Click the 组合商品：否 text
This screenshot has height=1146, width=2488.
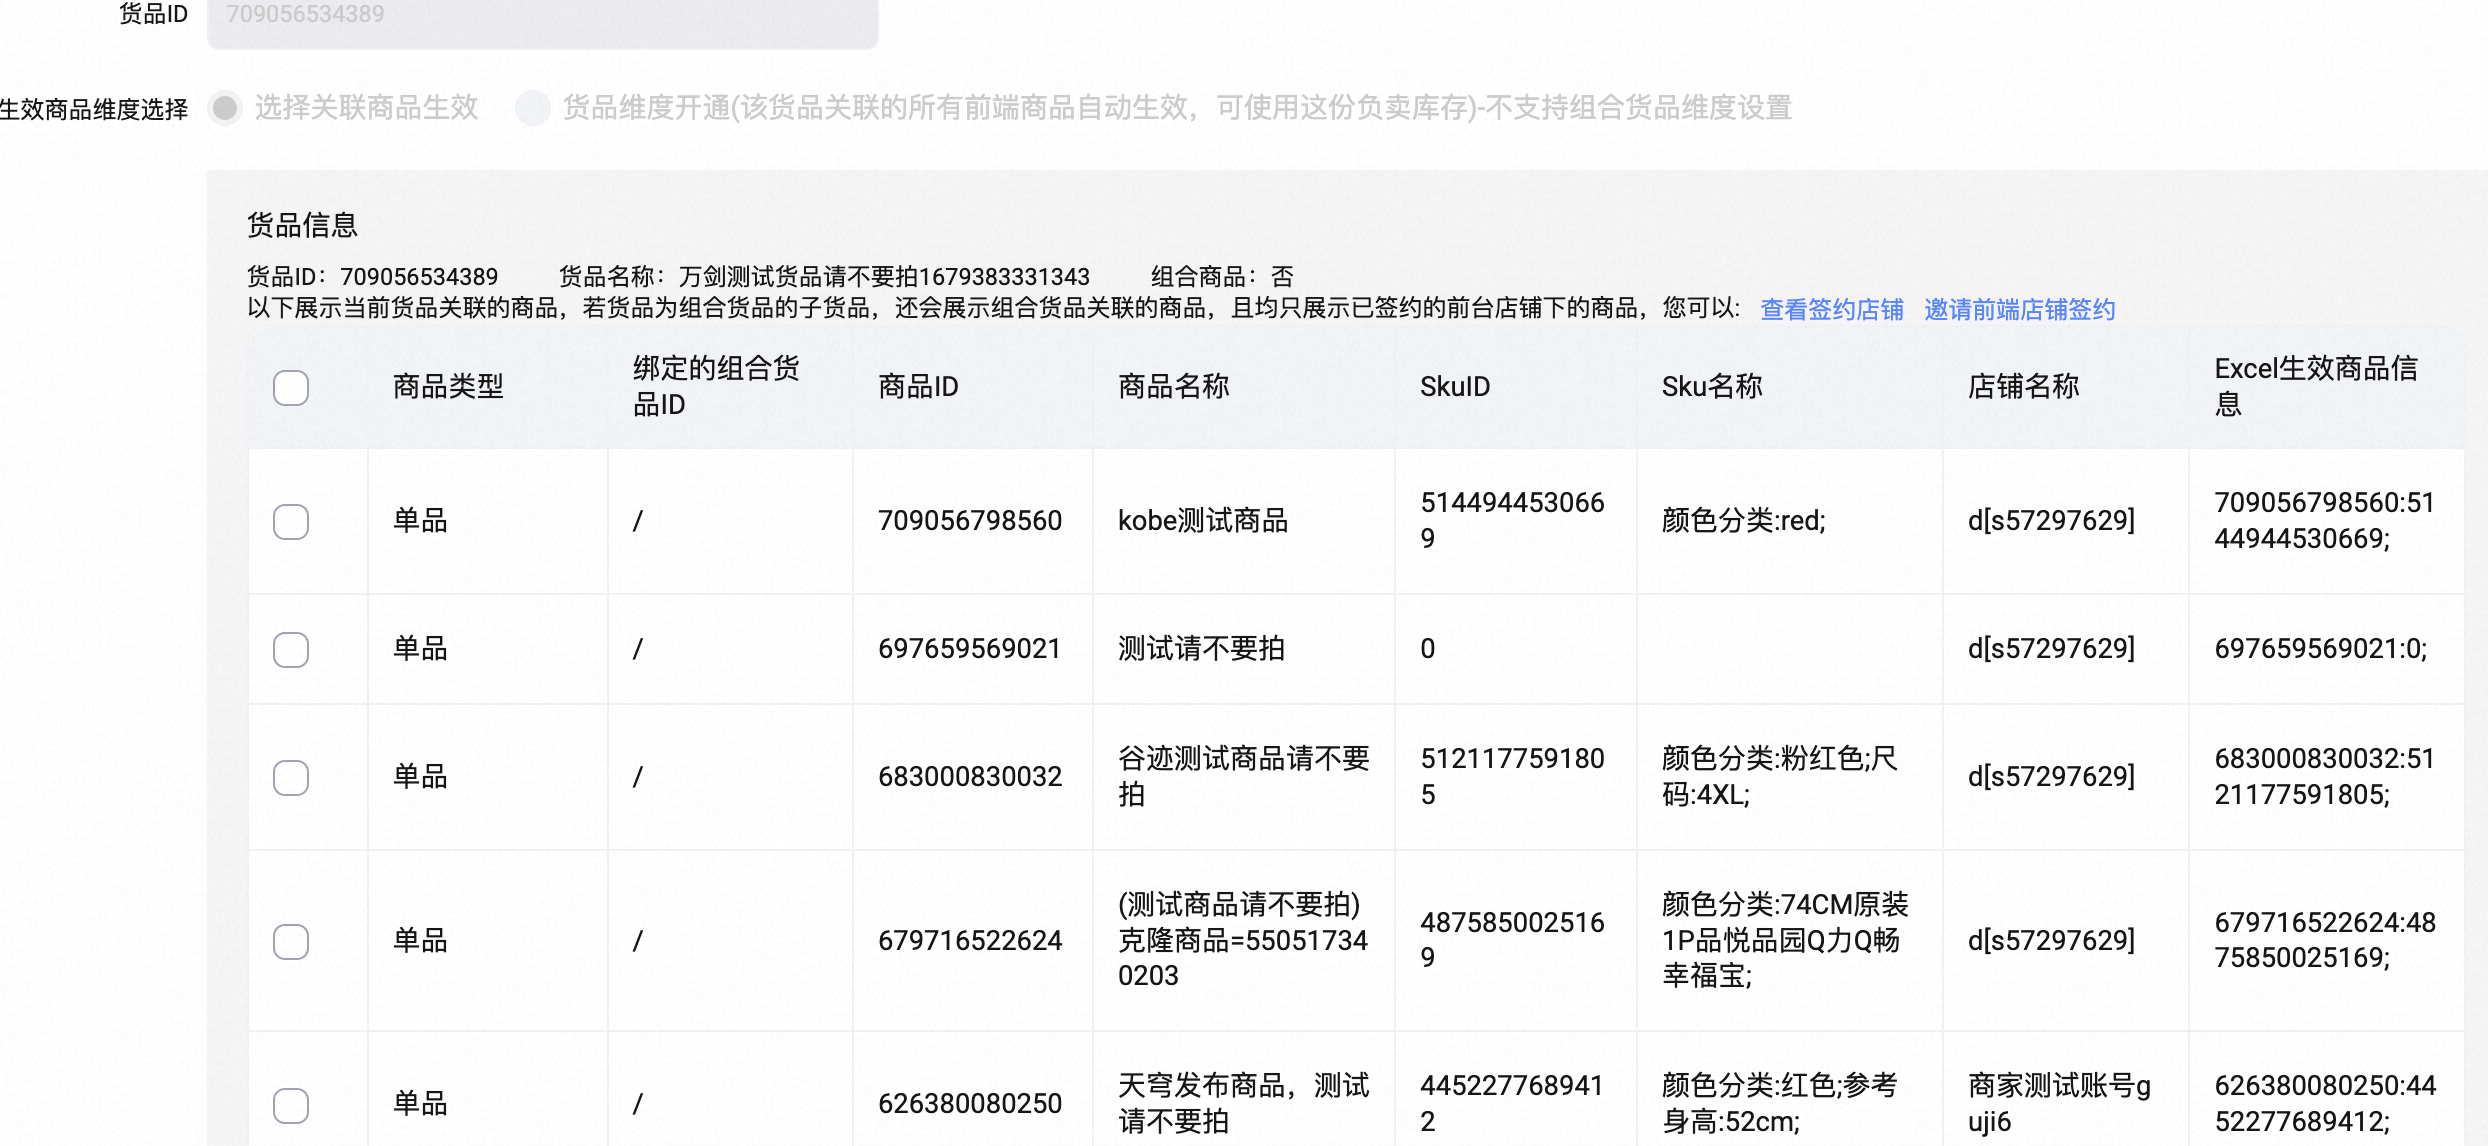pyautogui.click(x=1222, y=276)
